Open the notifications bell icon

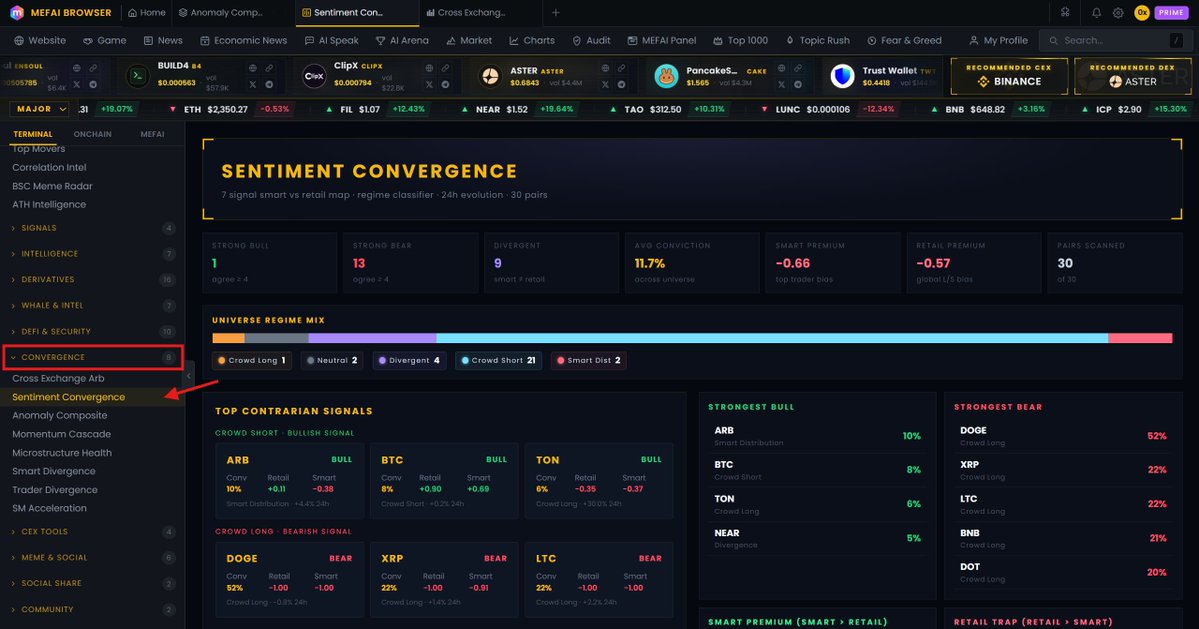point(1096,12)
